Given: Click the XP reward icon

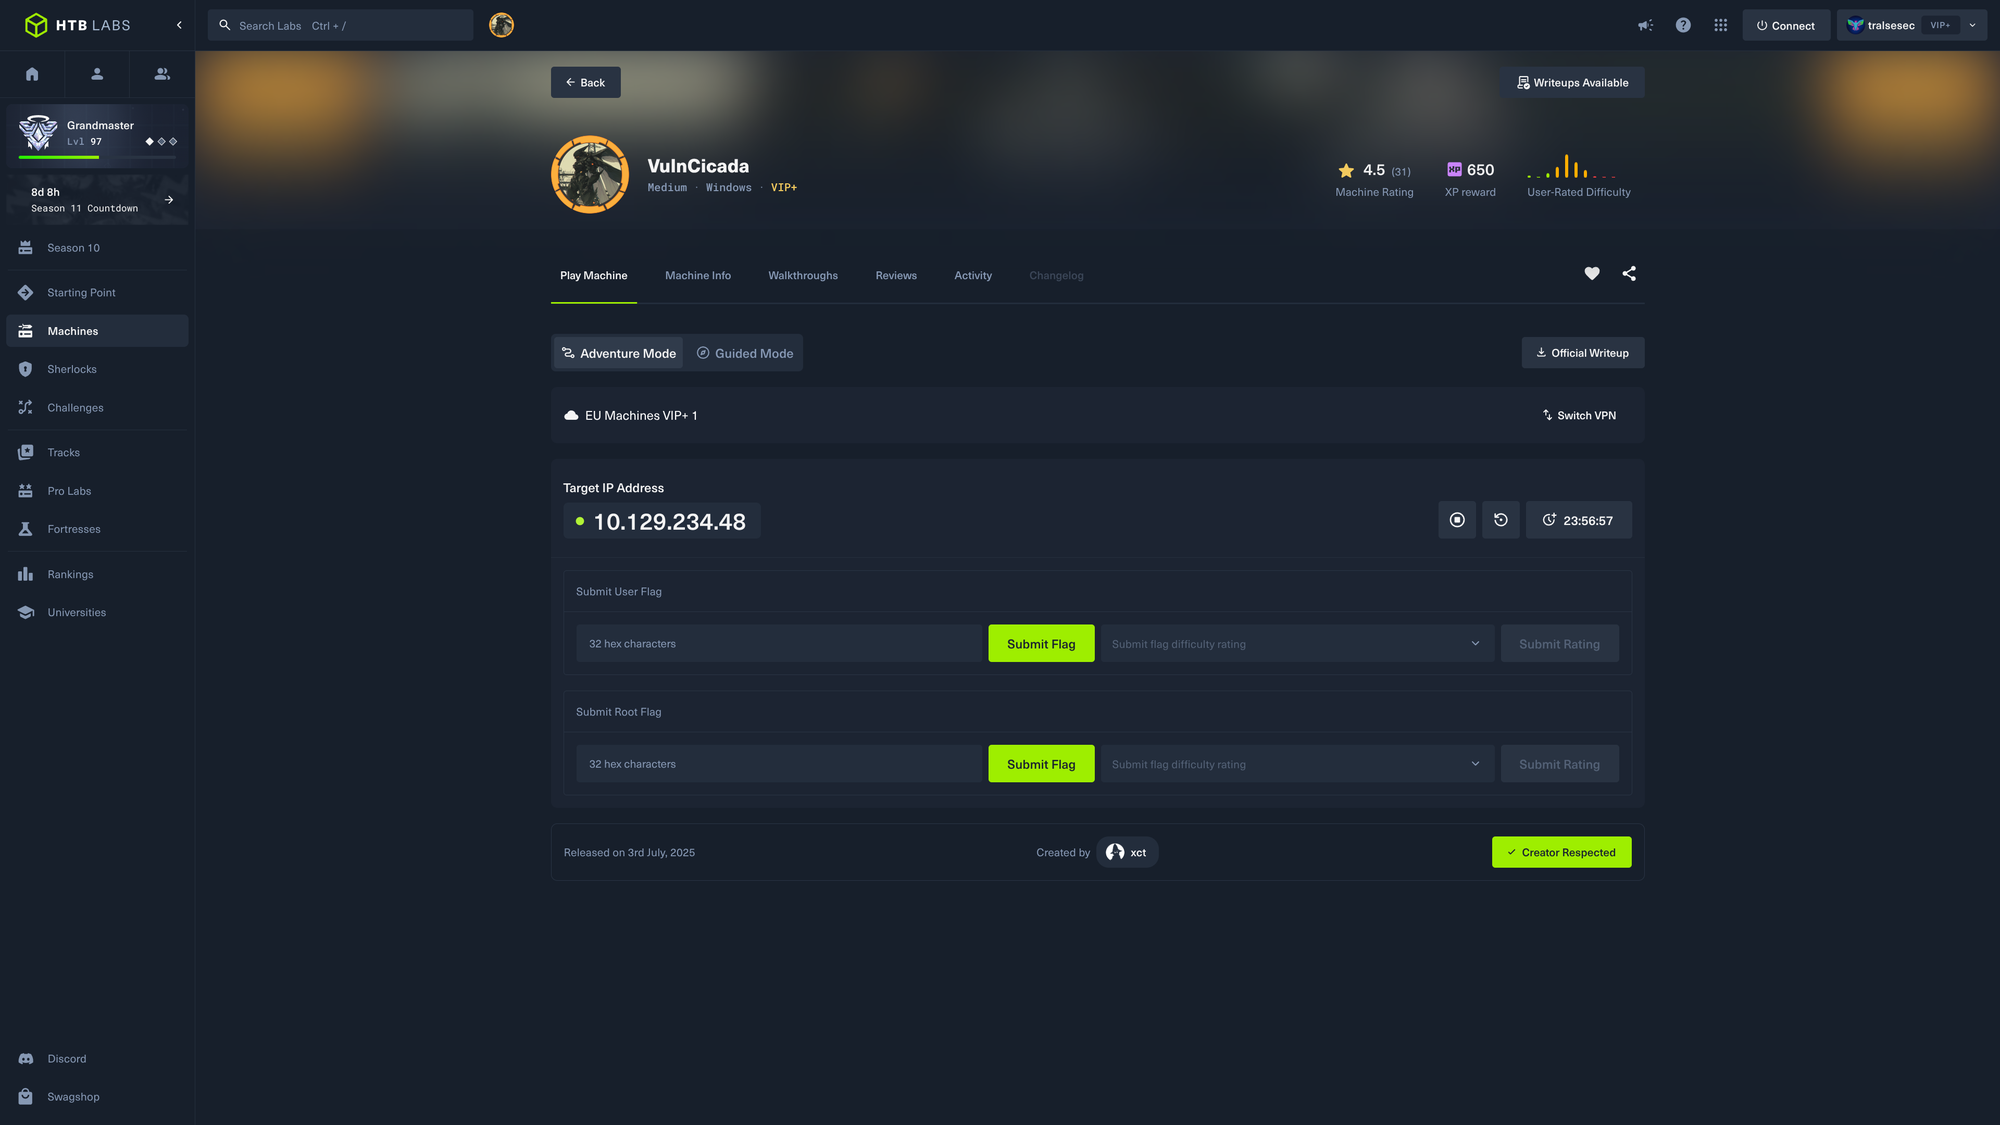Looking at the screenshot, I should (x=1454, y=169).
